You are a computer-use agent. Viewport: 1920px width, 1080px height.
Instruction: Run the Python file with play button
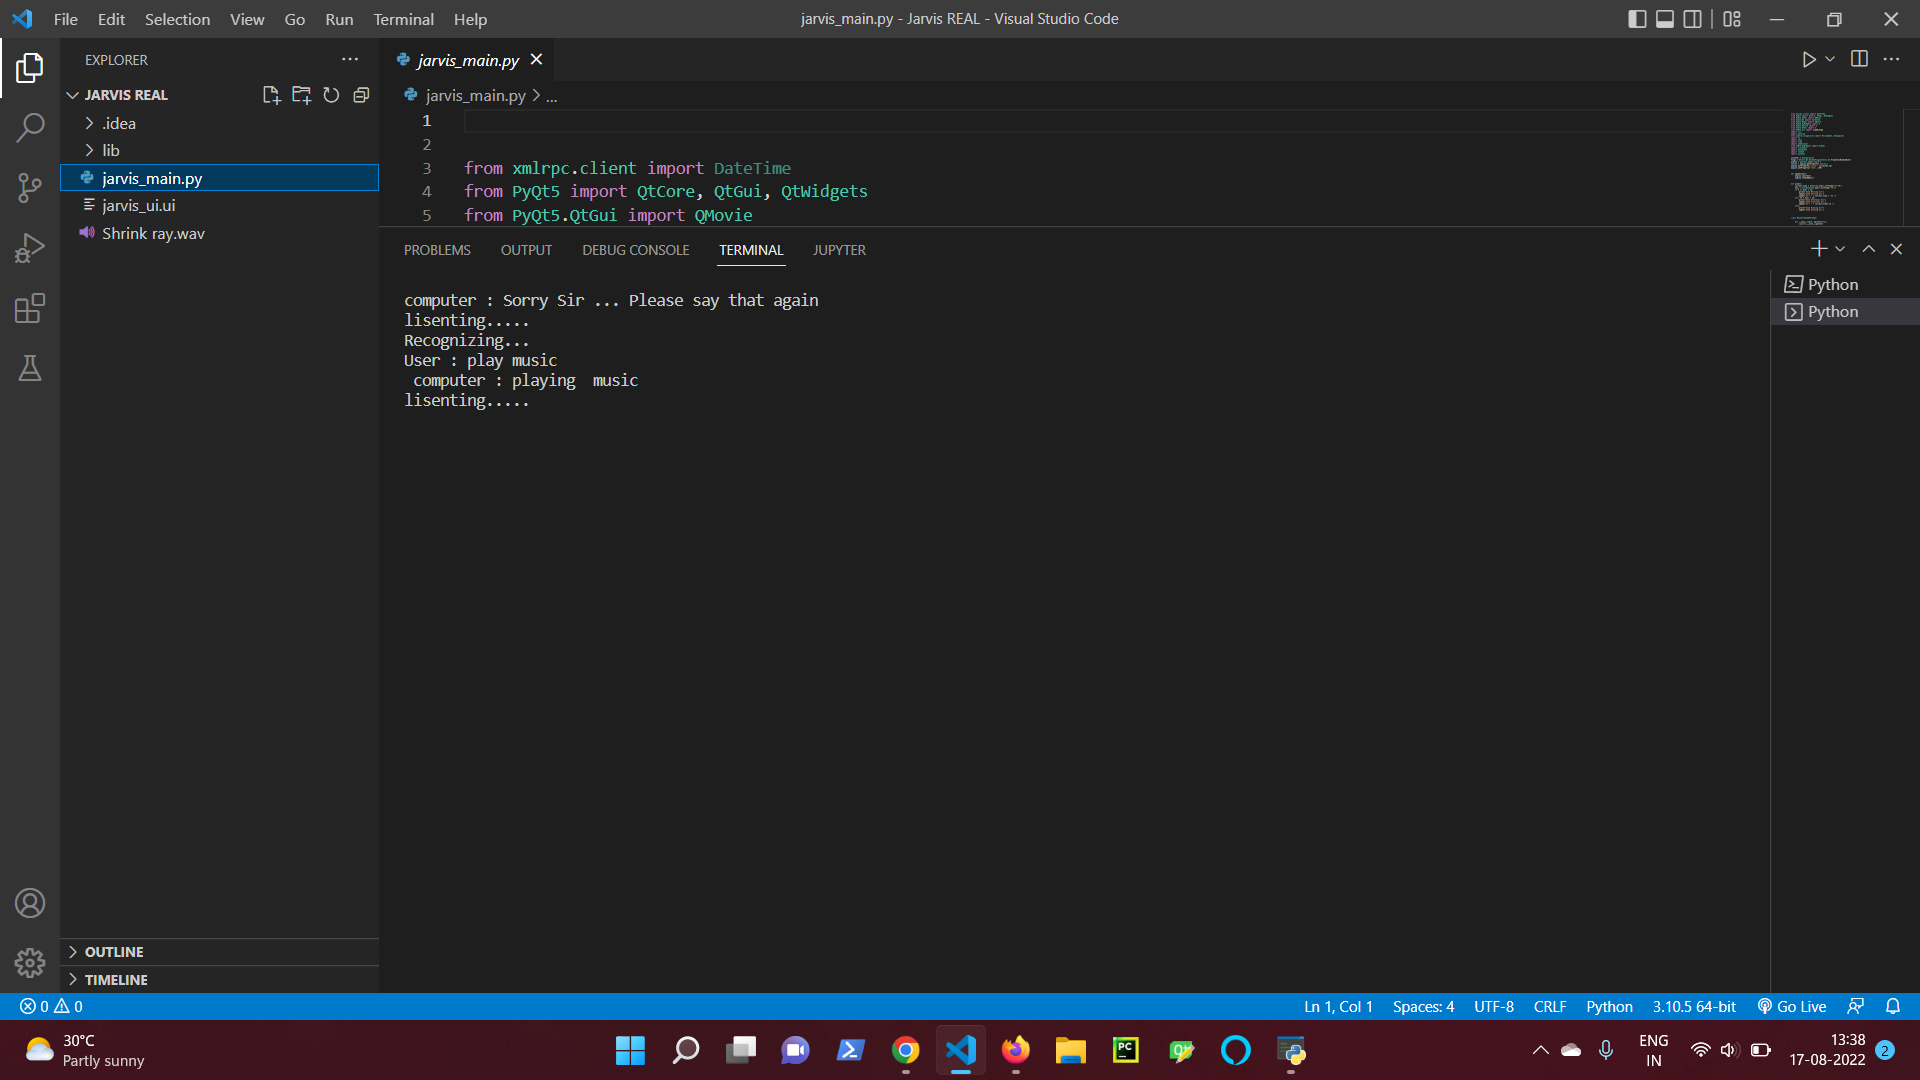click(1808, 60)
